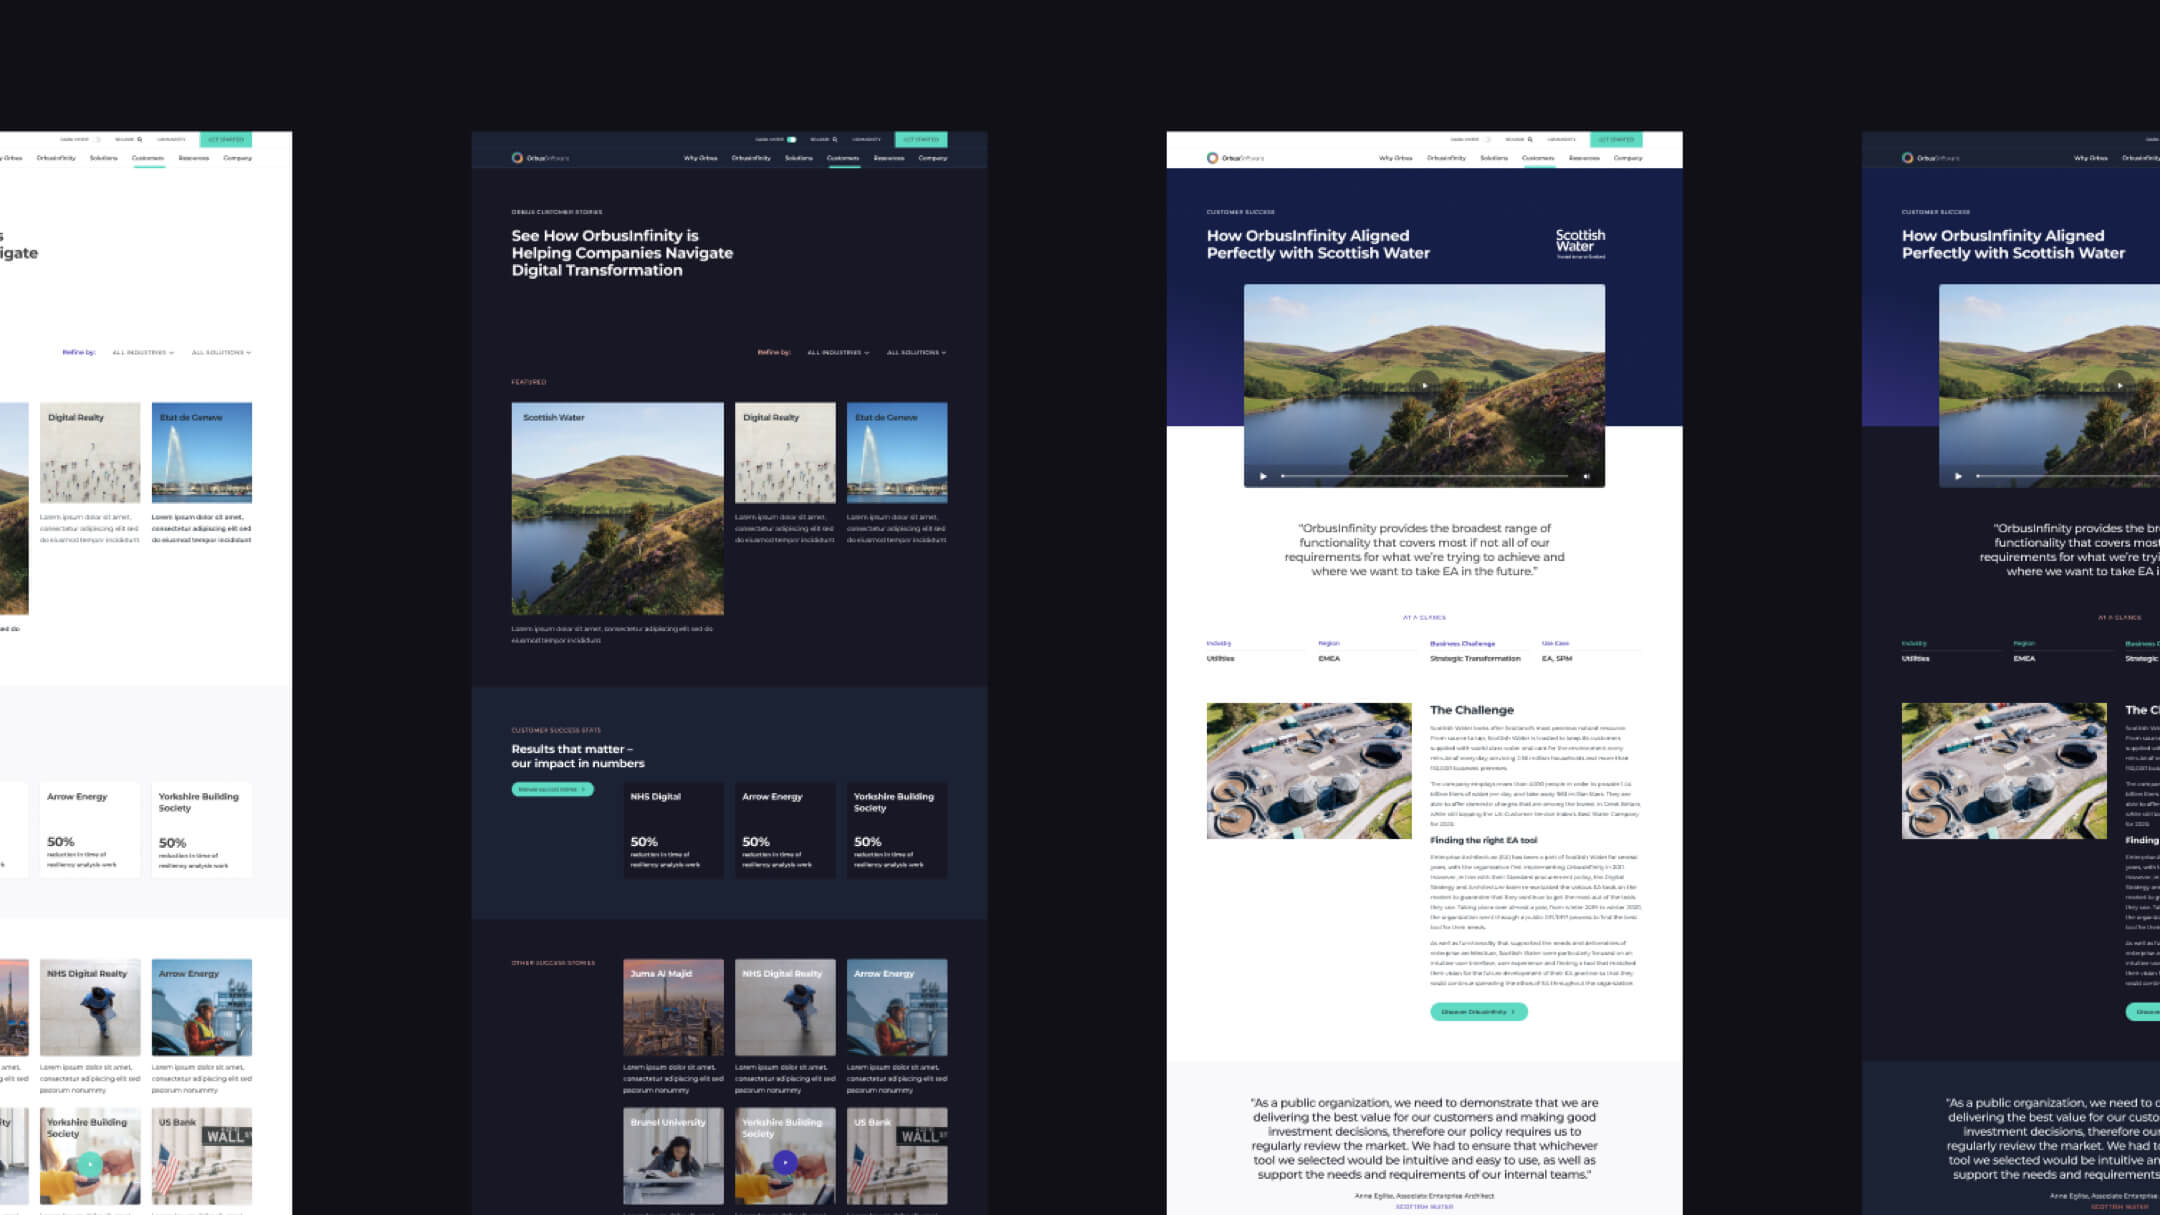Open Company menu on dark customer stories page
This screenshot has width=2160, height=1215.
coord(933,158)
